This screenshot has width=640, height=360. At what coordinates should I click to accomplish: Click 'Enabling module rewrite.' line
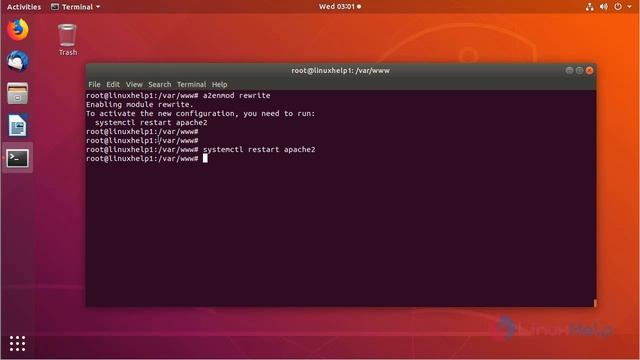[x=140, y=104]
